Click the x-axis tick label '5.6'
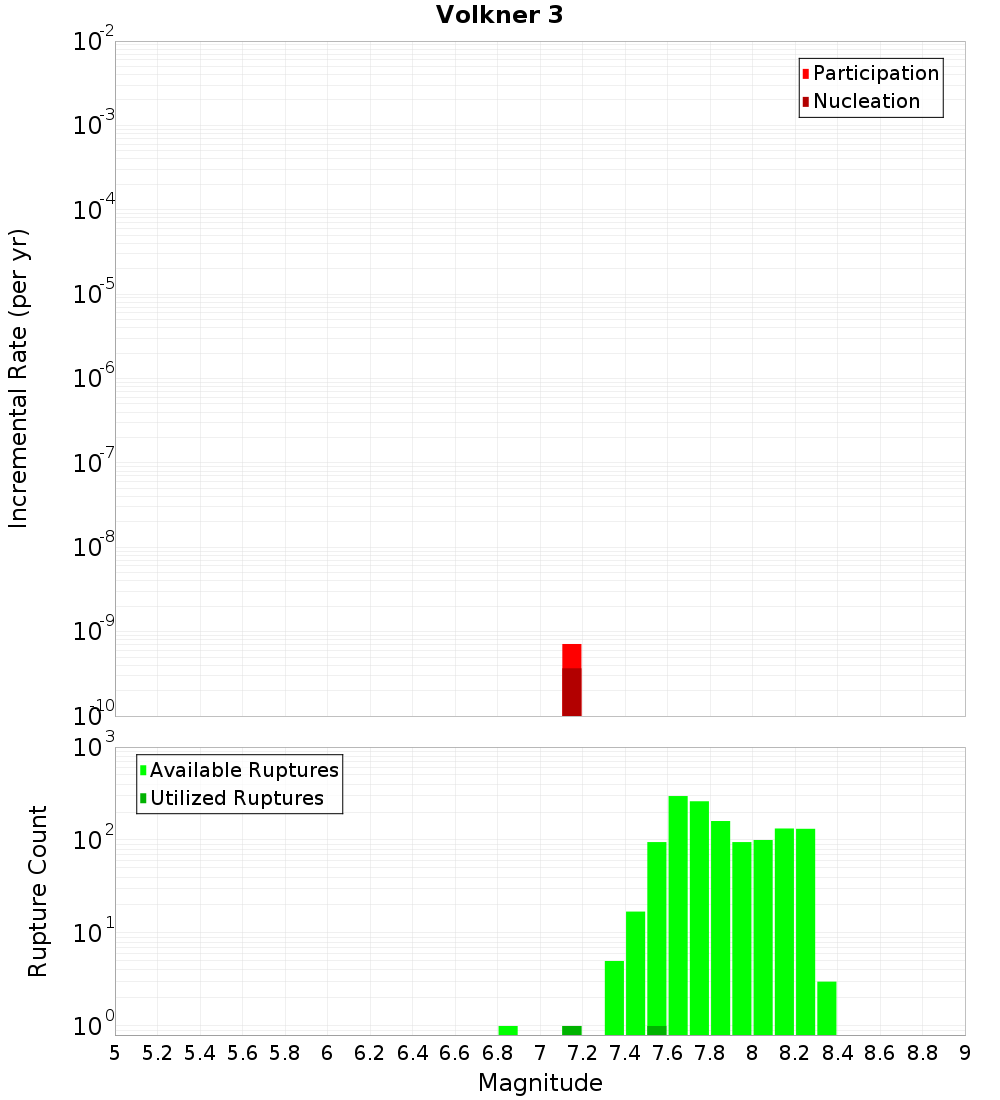The width and height of the screenshot is (1000, 1100). pyautogui.click(x=242, y=1054)
